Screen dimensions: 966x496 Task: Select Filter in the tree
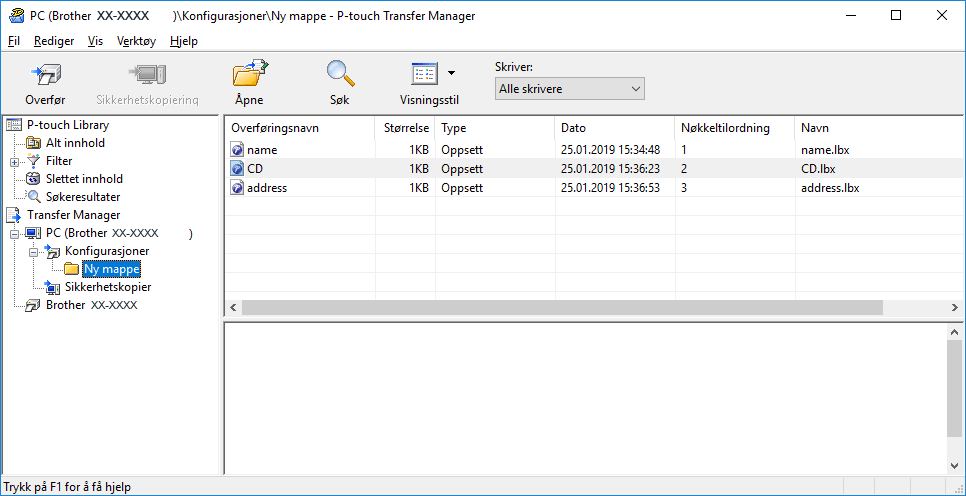(59, 161)
